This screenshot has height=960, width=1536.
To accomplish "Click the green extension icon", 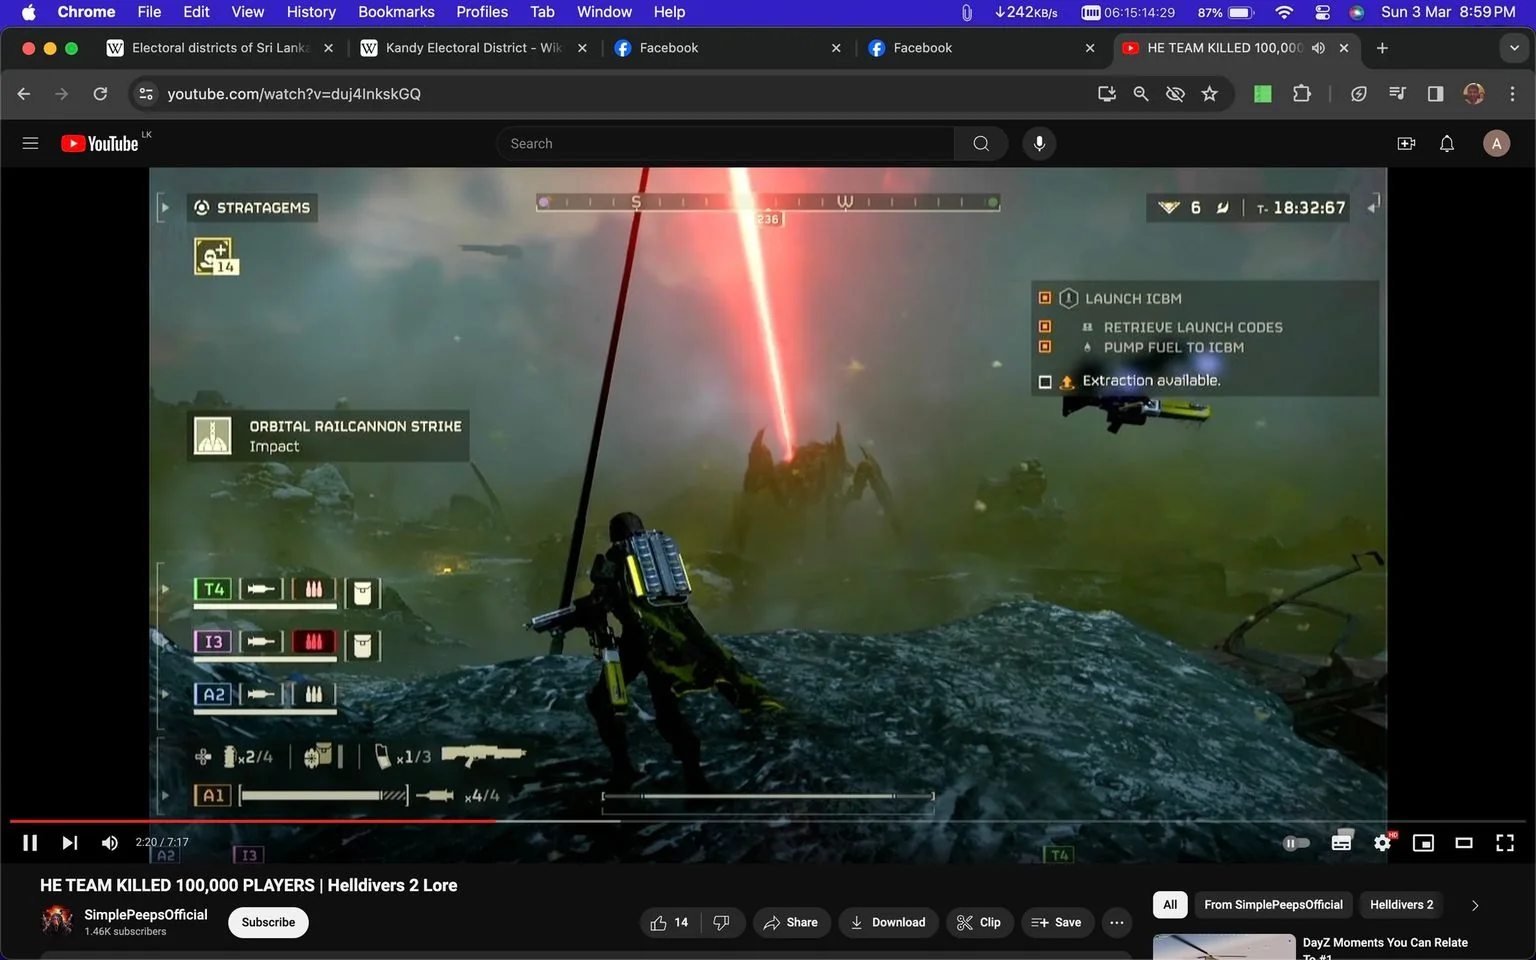I will 1263,93.
